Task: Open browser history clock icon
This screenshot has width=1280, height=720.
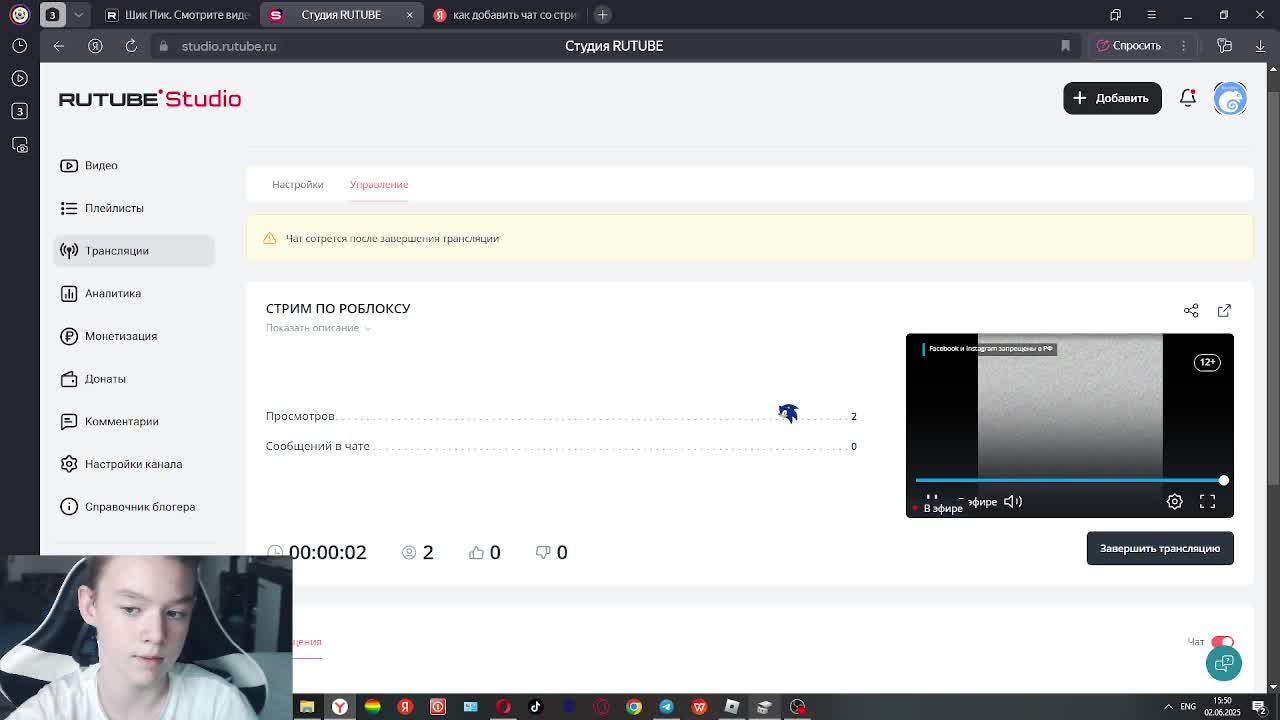Action: (20, 46)
